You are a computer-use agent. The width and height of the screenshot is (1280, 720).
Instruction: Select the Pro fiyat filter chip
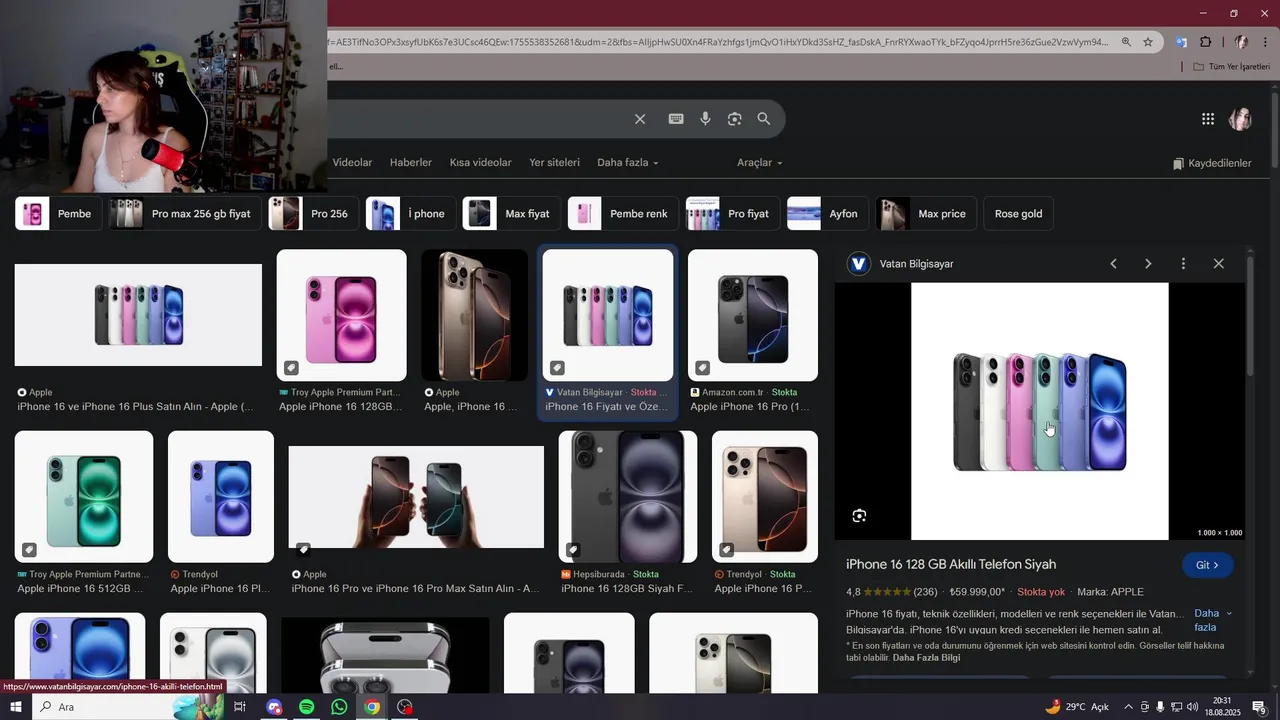pos(733,214)
